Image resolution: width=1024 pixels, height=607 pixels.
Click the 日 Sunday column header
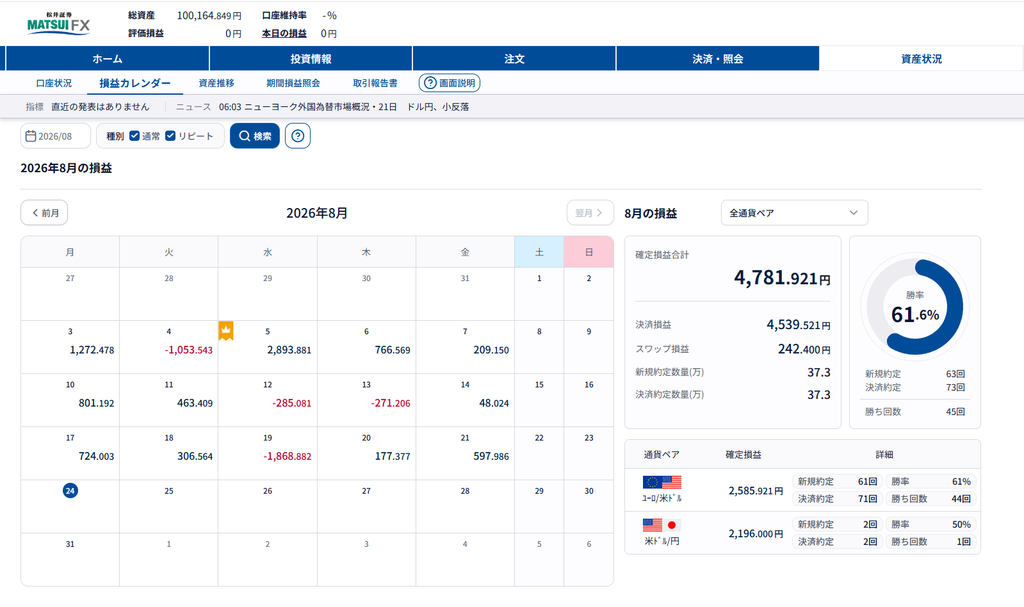pos(588,252)
